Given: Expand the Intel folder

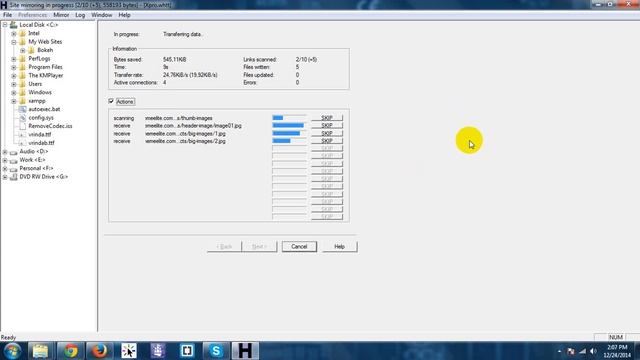Looking at the screenshot, I should [x=14, y=33].
